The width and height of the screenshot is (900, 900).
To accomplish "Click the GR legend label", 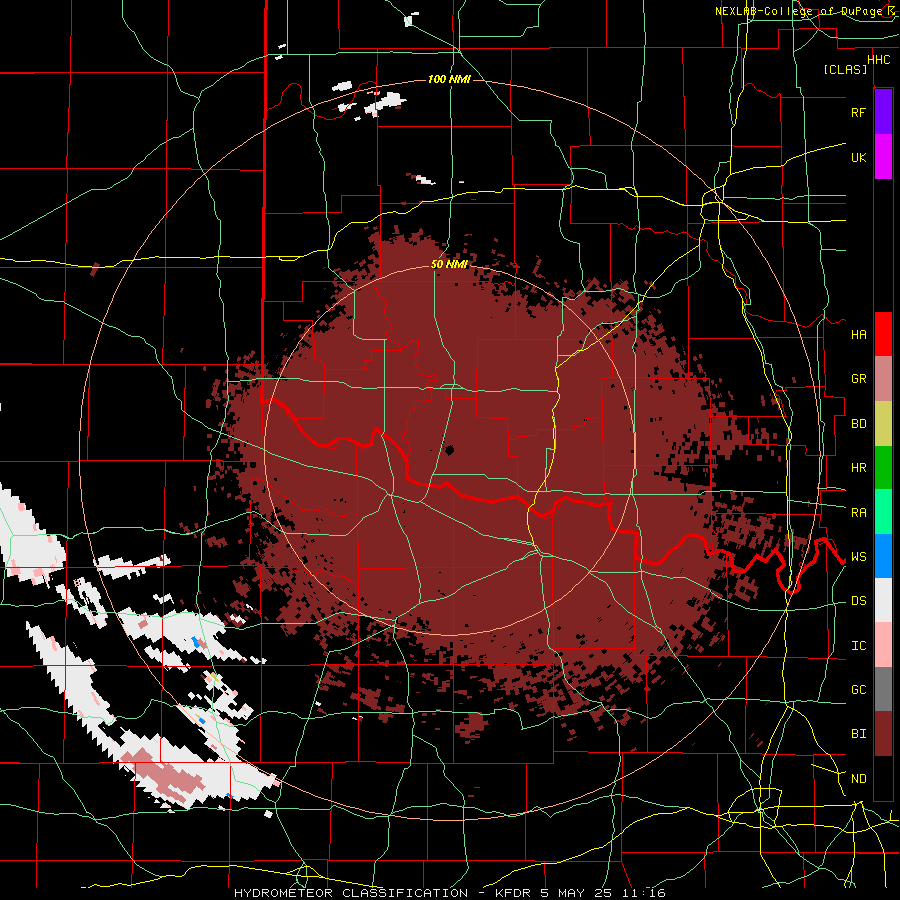I will 858,379.
